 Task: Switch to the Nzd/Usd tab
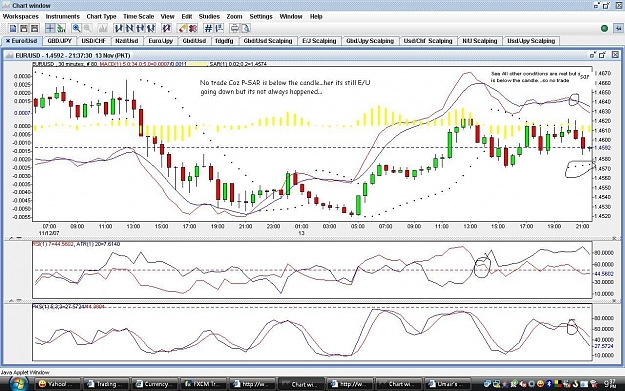tap(126, 41)
